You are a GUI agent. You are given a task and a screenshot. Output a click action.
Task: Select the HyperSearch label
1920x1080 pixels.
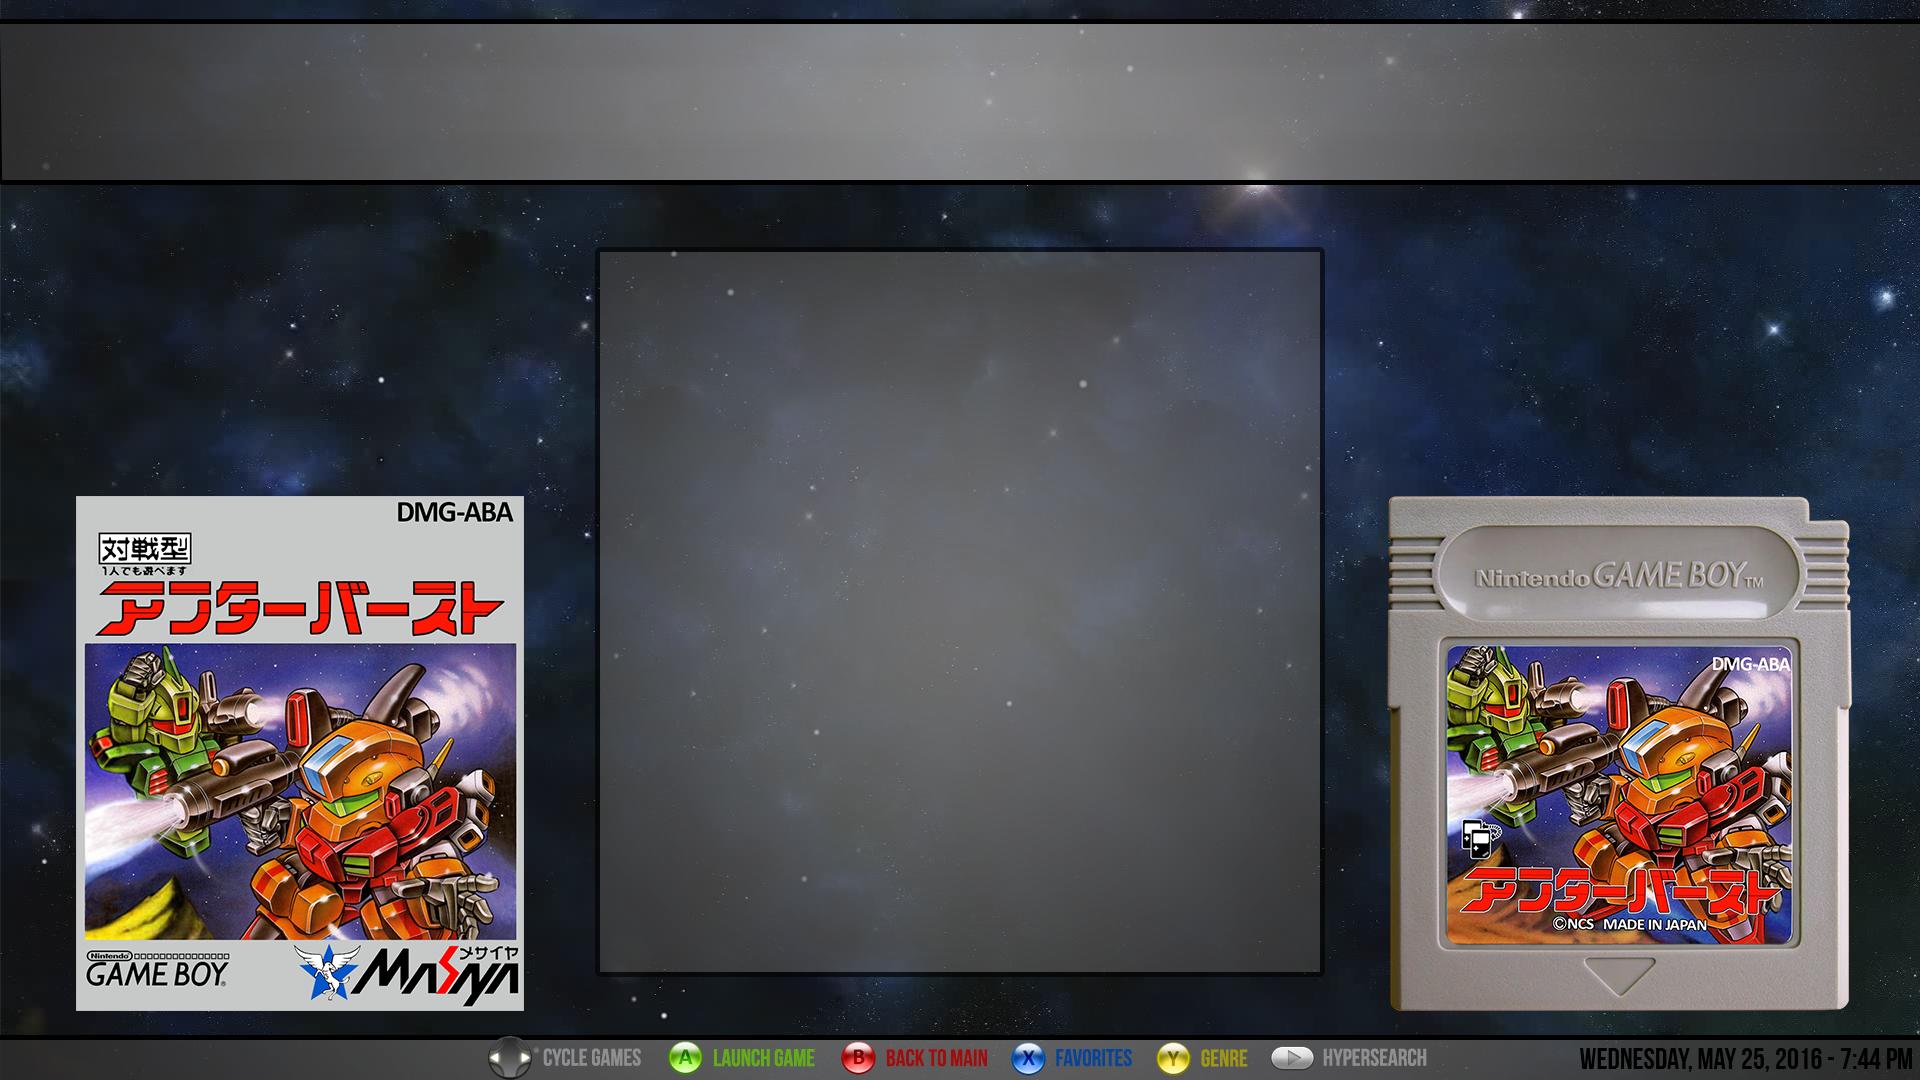pyautogui.click(x=1375, y=1058)
